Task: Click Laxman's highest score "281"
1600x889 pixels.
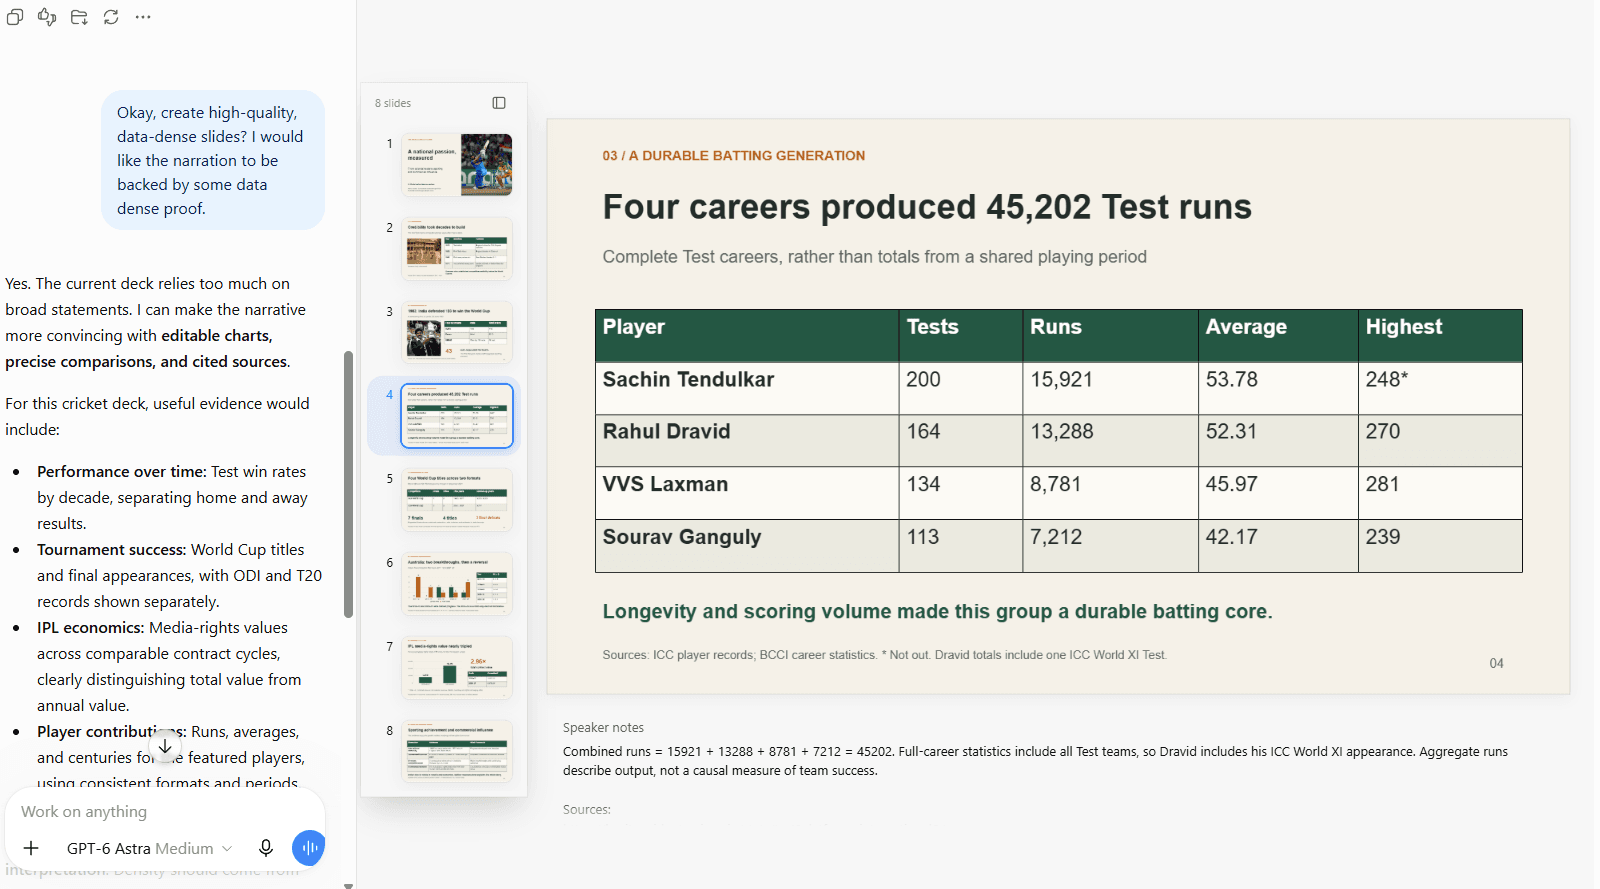Action: click(1382, 485)
